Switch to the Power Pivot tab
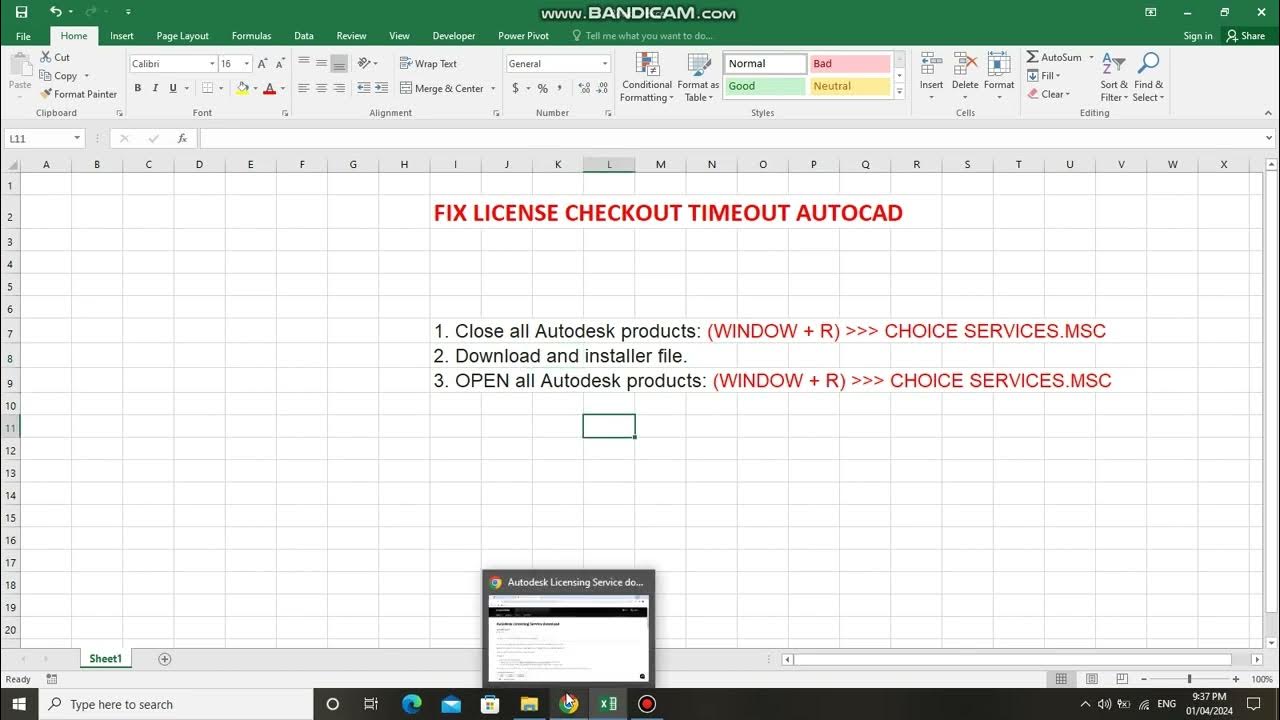Screen dimensions: 1280x720 (524, 36)
